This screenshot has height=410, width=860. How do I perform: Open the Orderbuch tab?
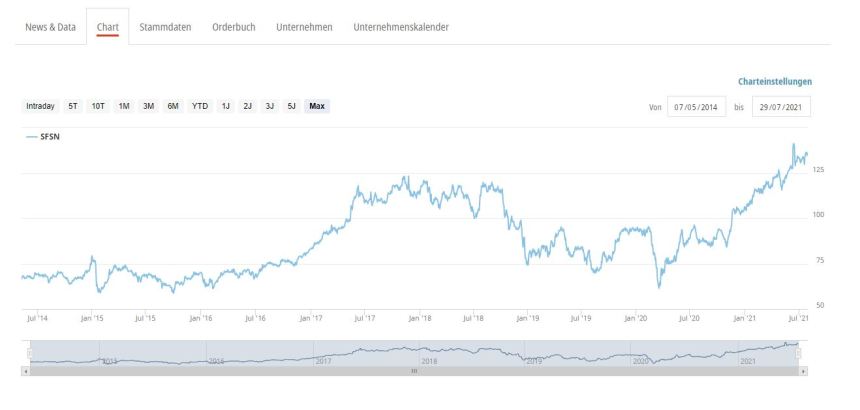pos(233,26)
